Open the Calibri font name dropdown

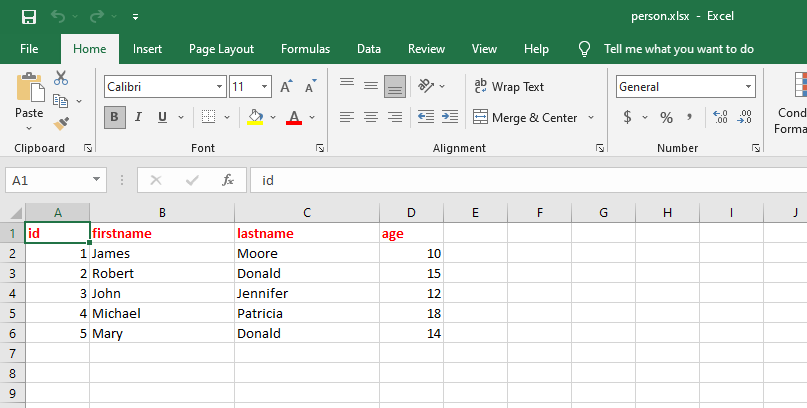pyautogui.click(x=220, y=87)
